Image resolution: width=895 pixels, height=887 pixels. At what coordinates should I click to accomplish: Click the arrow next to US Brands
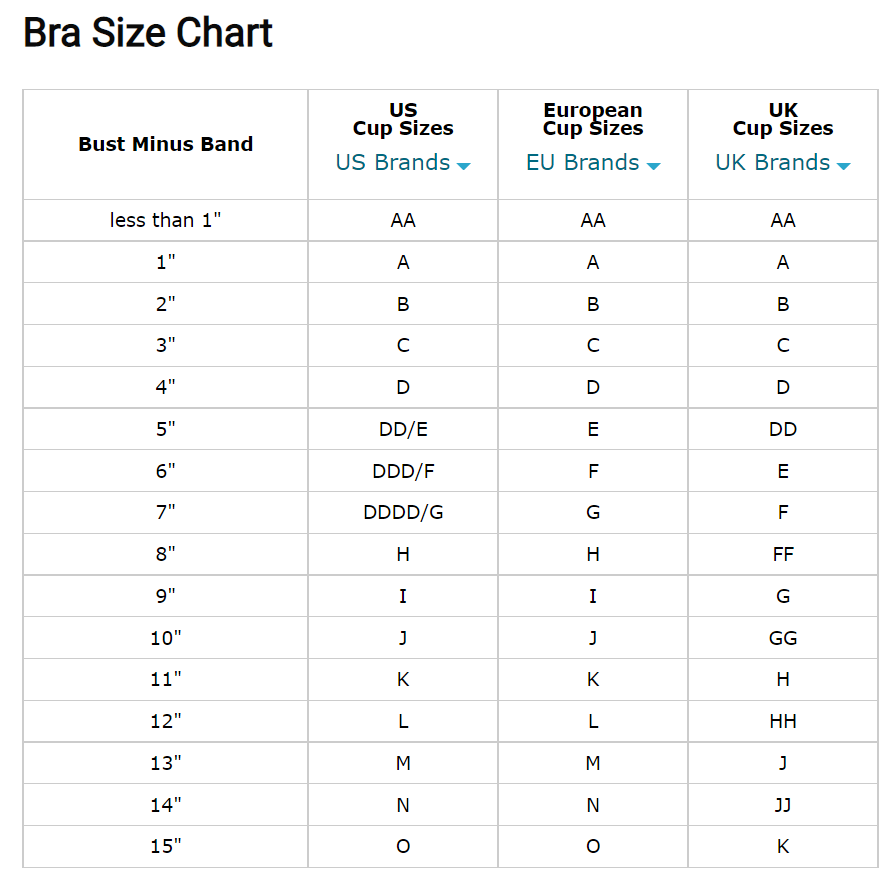click(464, 166)
